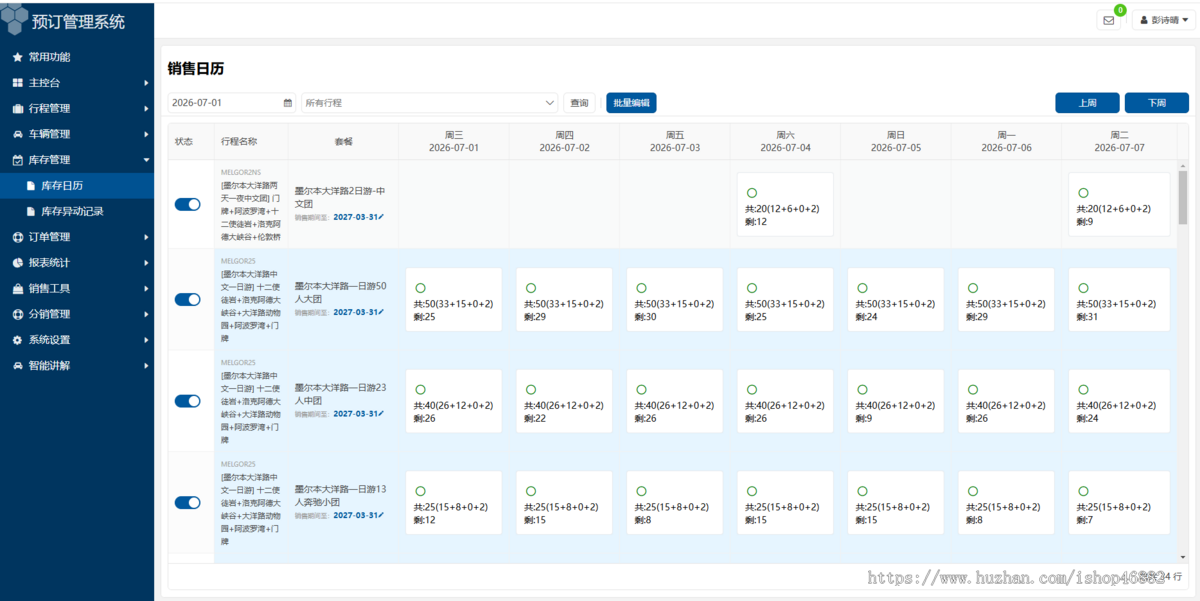This screenshot has height=601, width=1200.
Task: Open the calendar picker icon in date field
Action: coord(288,103)
